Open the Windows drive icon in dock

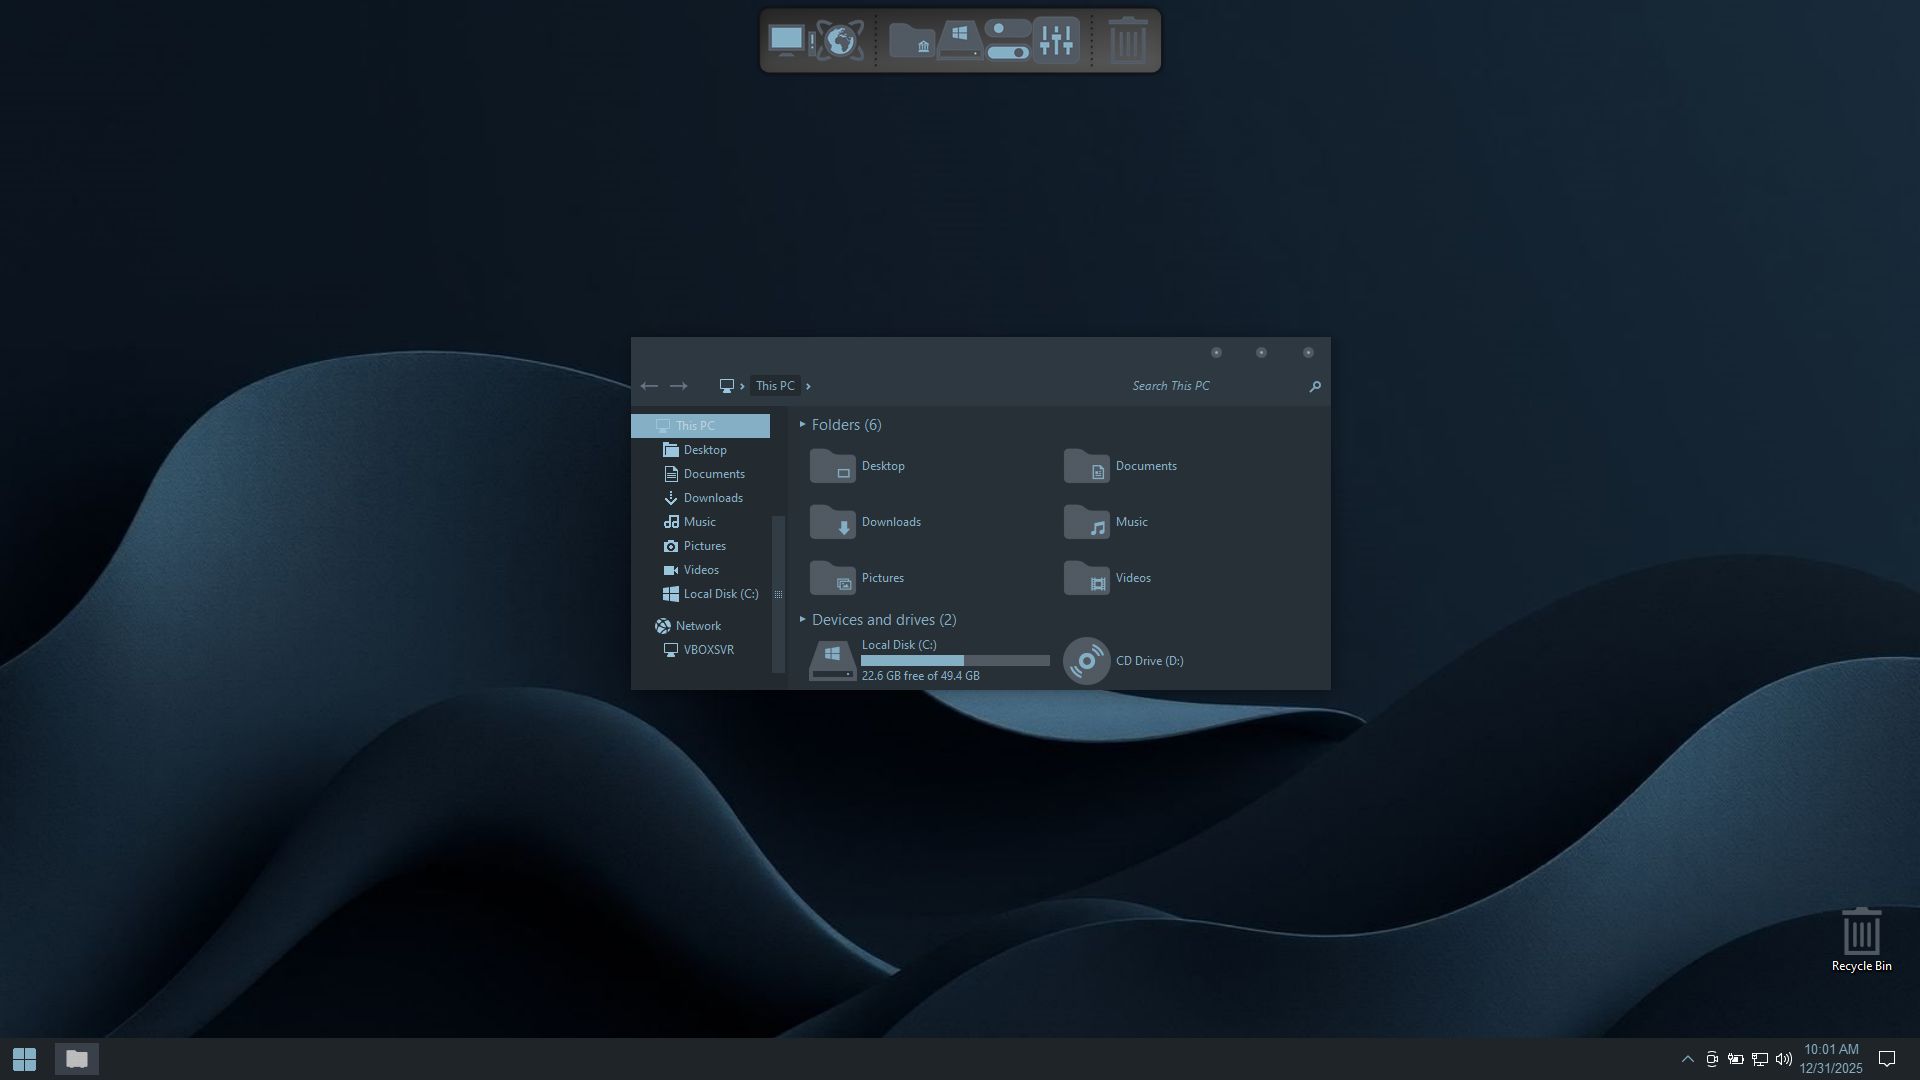(x=959, y=41)
